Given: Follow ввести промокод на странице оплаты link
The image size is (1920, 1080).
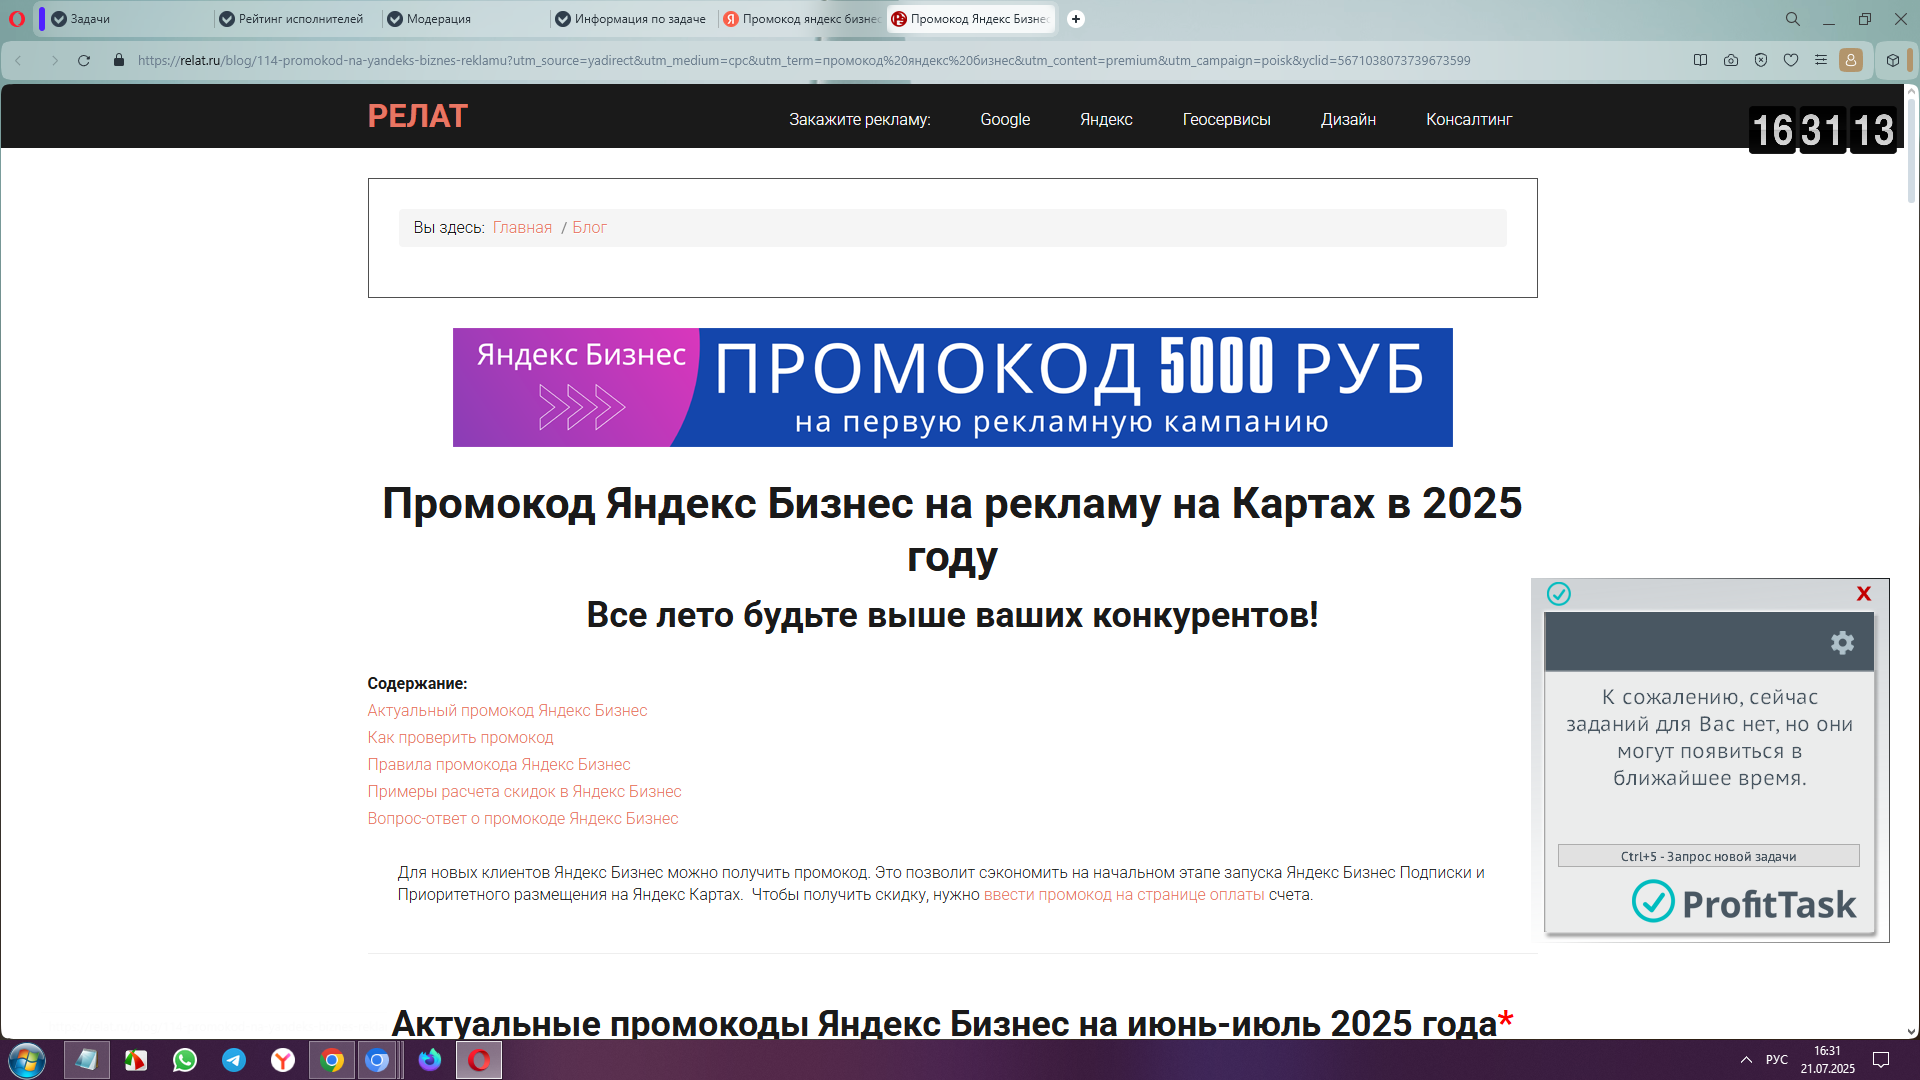Looking at the screenshot, I should (x=1124, y=895).
